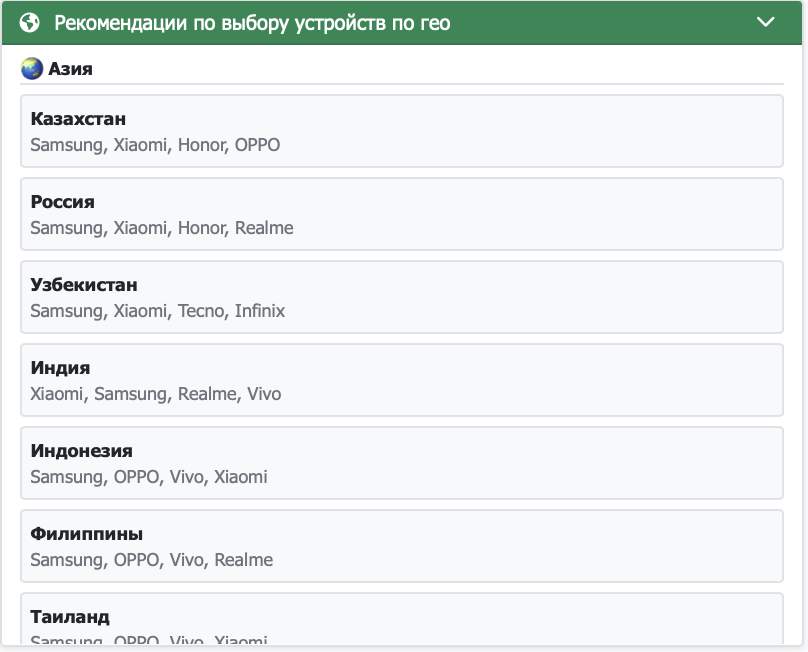This screenshot has width=808, height=652.
Task: Choose the Индия country name
Action: tap(60, 368)
